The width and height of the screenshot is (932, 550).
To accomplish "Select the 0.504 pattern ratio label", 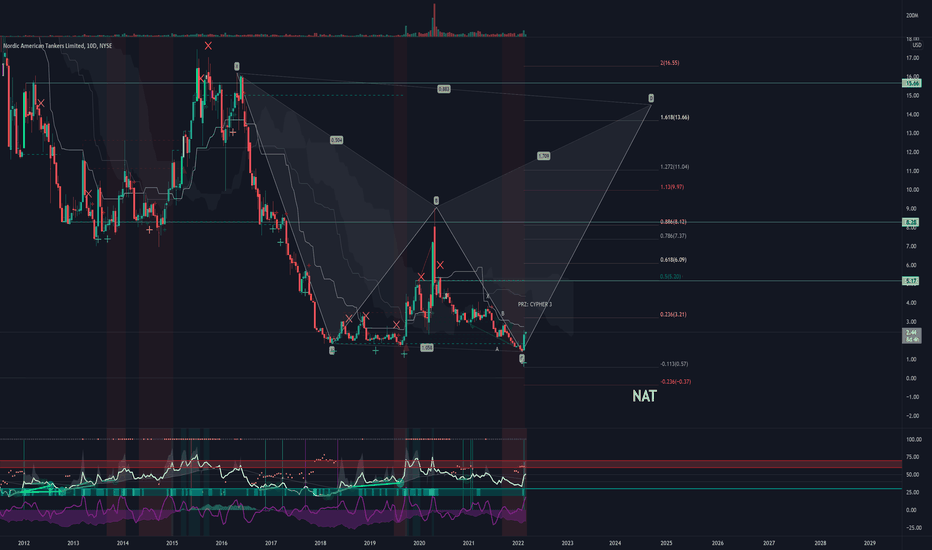I will pyautogui.click(x=336, y=140).
